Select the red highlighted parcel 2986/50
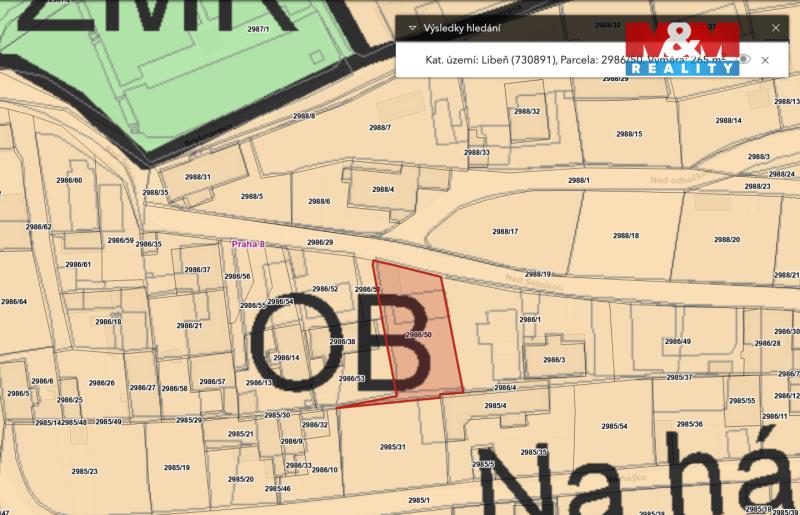 tap(418, 334)
